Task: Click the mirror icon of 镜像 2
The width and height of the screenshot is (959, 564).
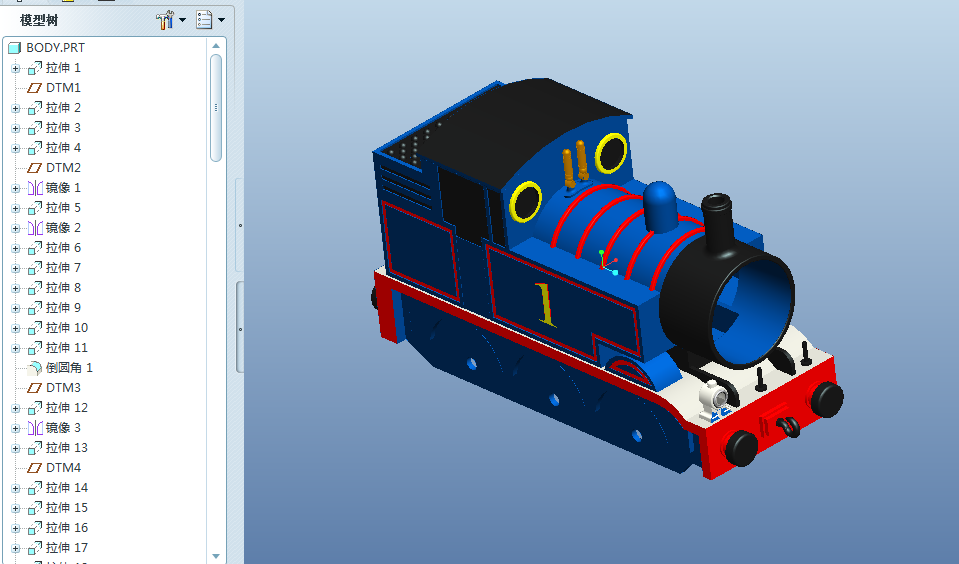Action: (35, 228)
